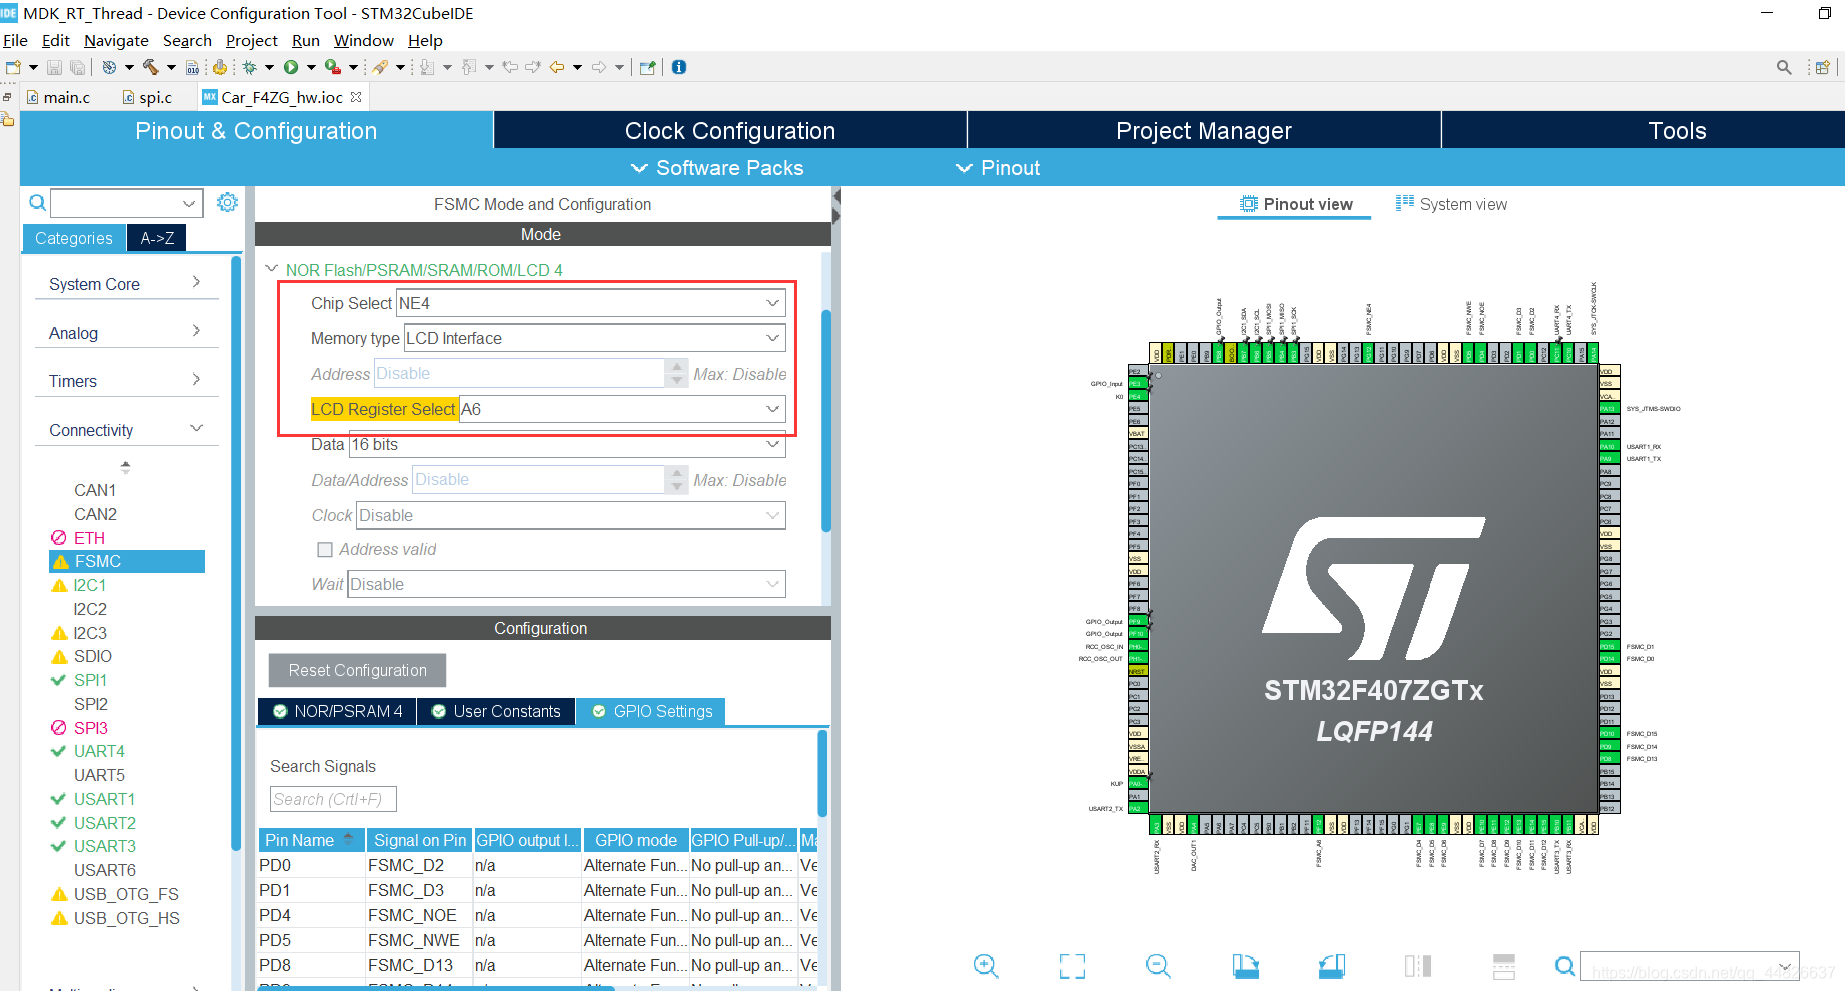Select USART1 in the peripheral list
The image size is (1845, 991).
pyautogui.click(x=104, y=799)
